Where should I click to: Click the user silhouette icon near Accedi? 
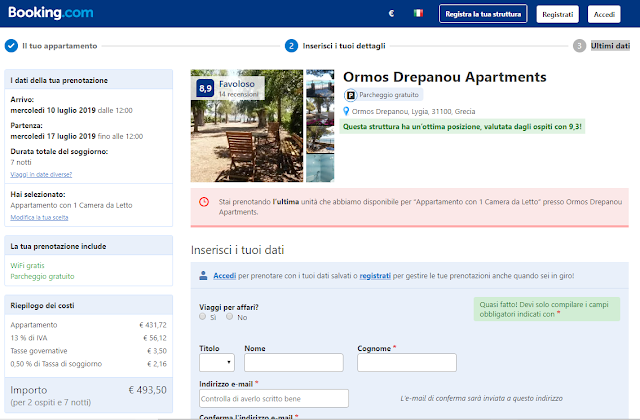(x=203, y=276)
